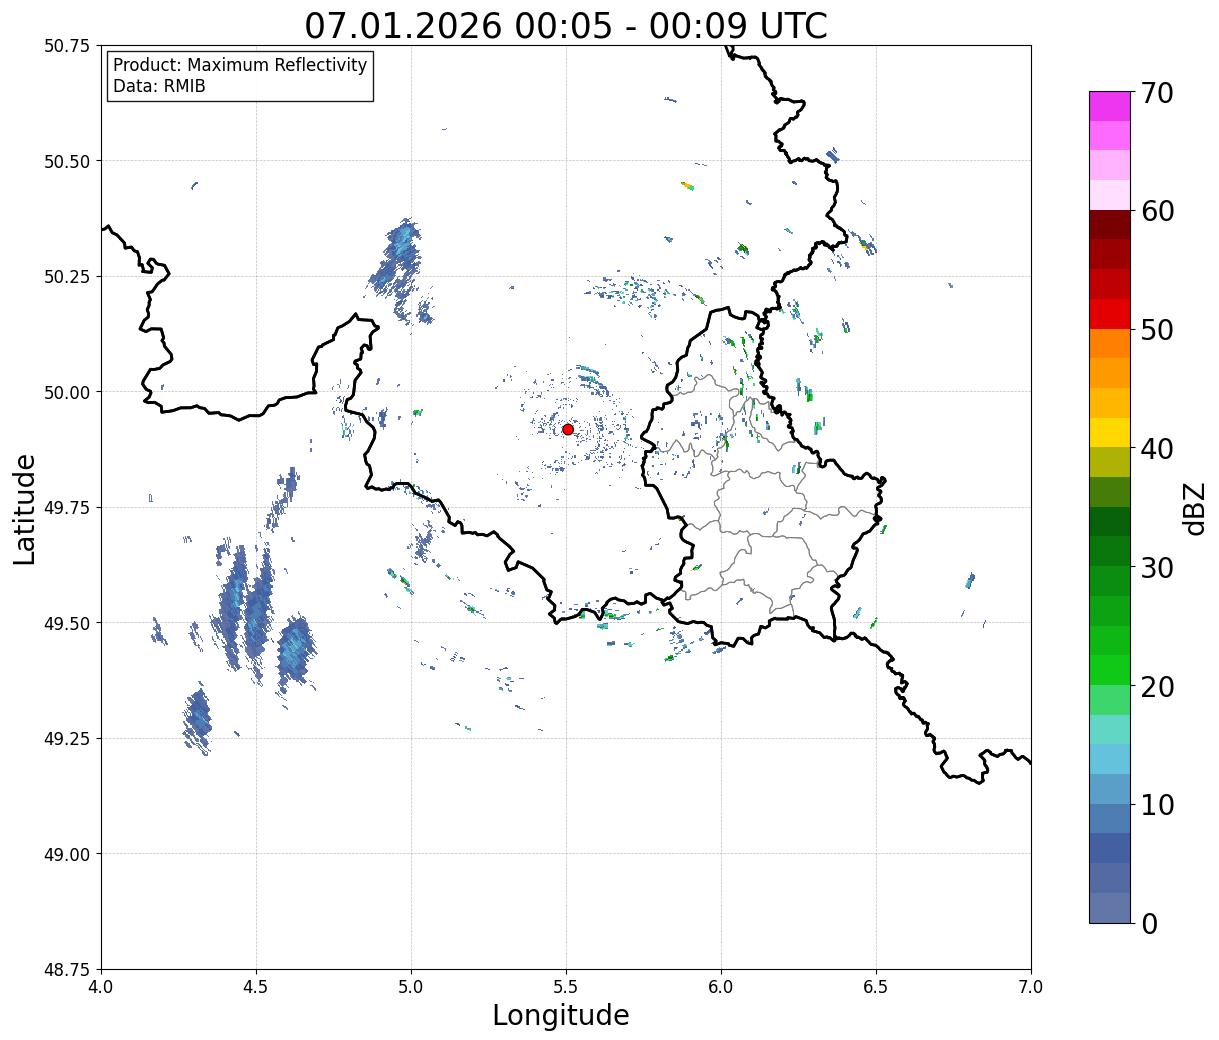Select the 'Product: Maximum Reflectivity' legend text

[x=240, y=65]
